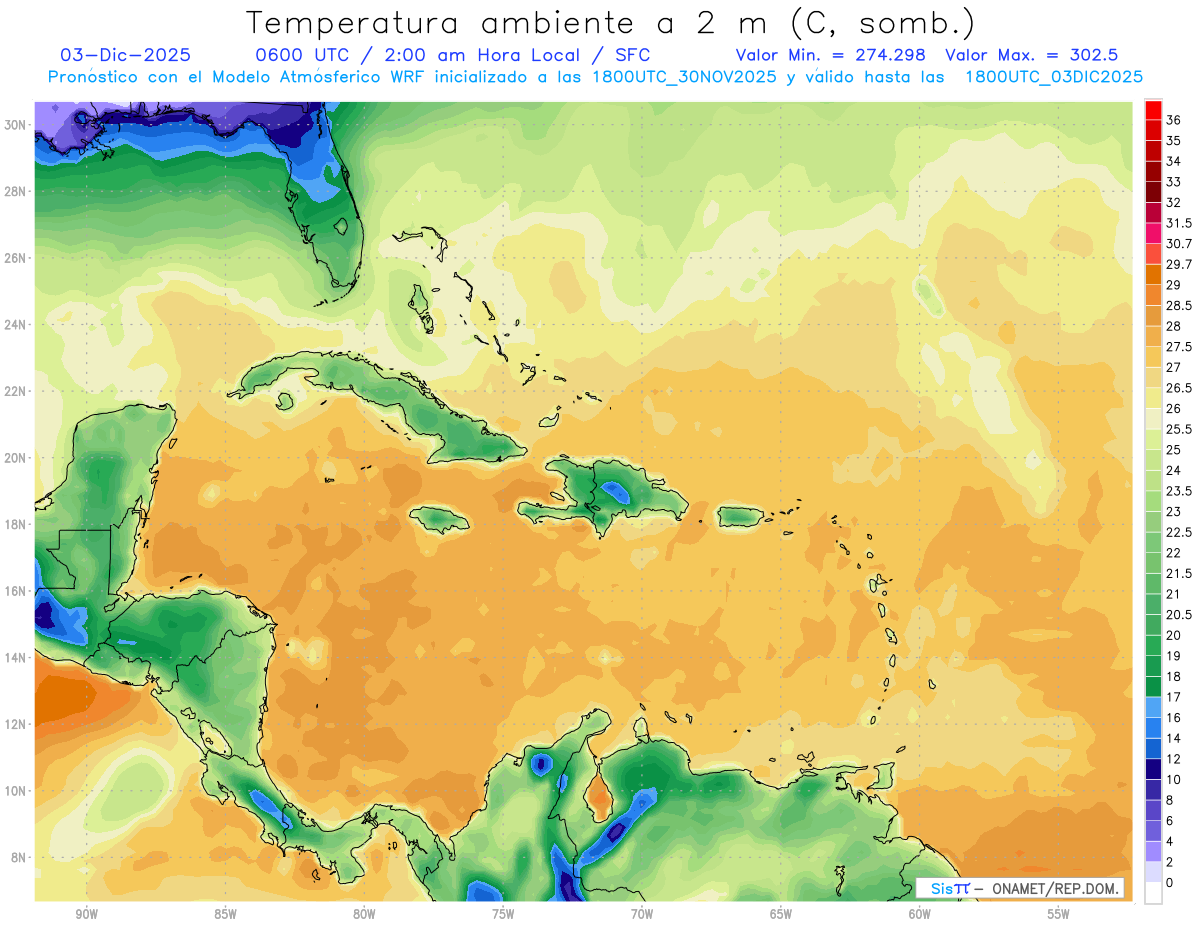The image size is (1200, 927).
Task: Click '0600 UTC / 2:00 am Hora Local / SFC'
Action: pos(453,55)
